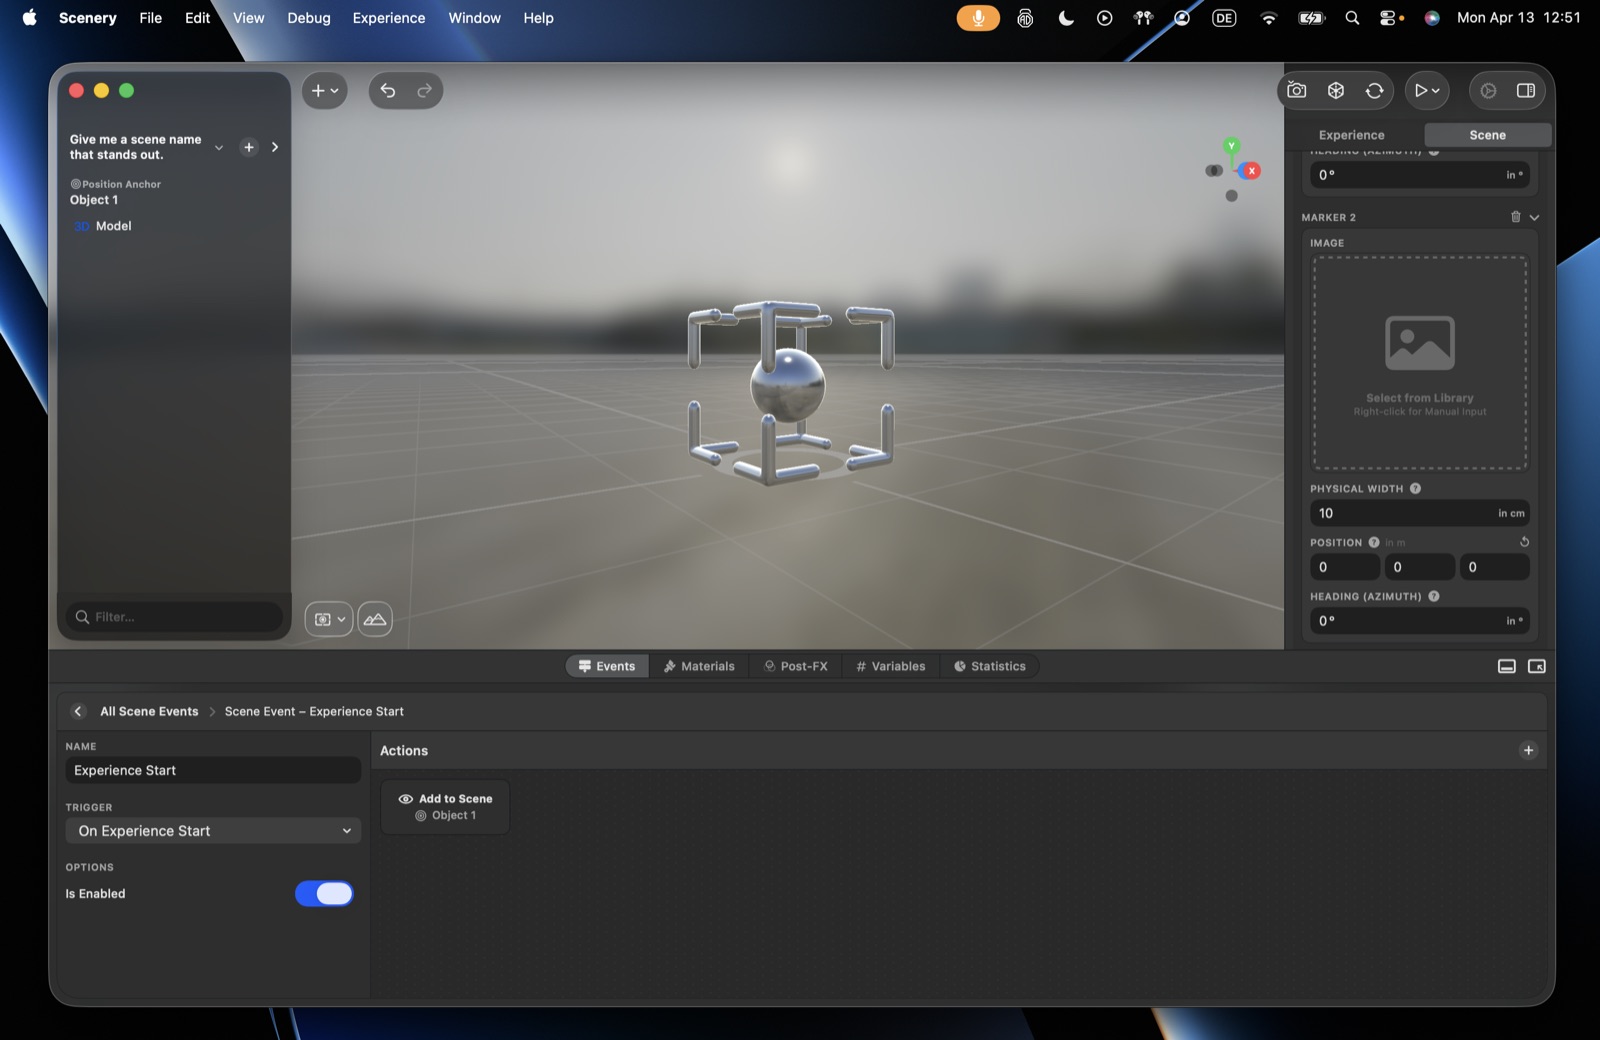Reset the Marker 2 position values
The width and height of the screenshot is (1600, 1040).
[x=1524, y=542]
